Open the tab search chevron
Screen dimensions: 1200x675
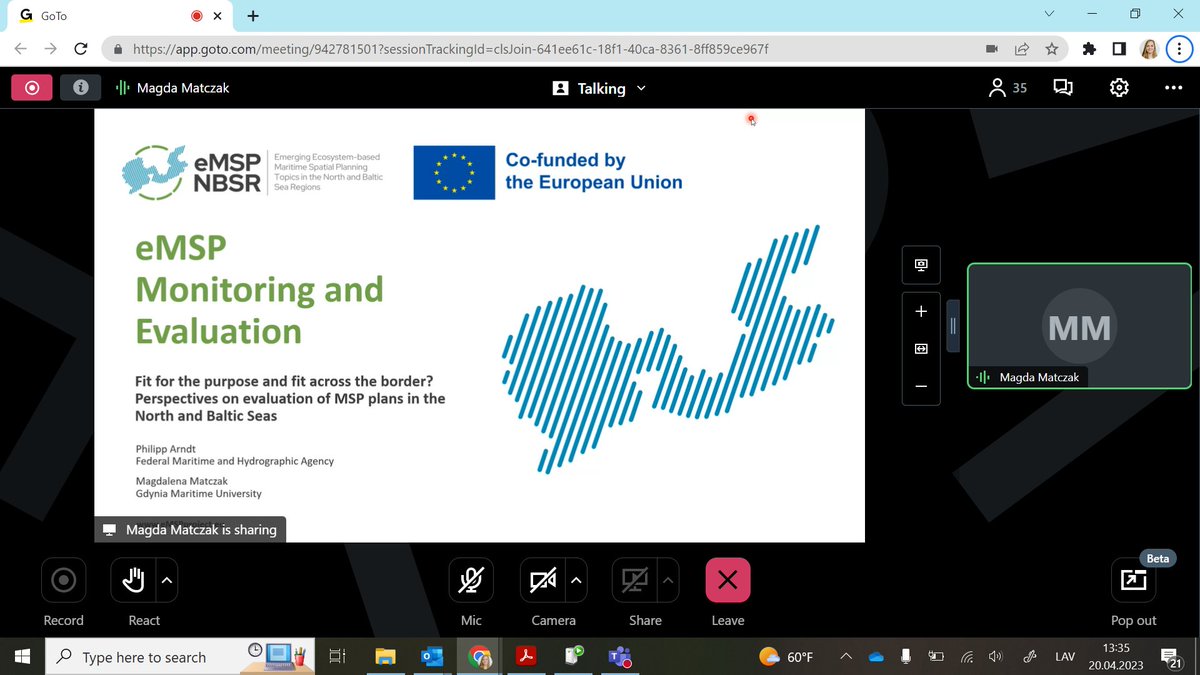pos(1049,14)
